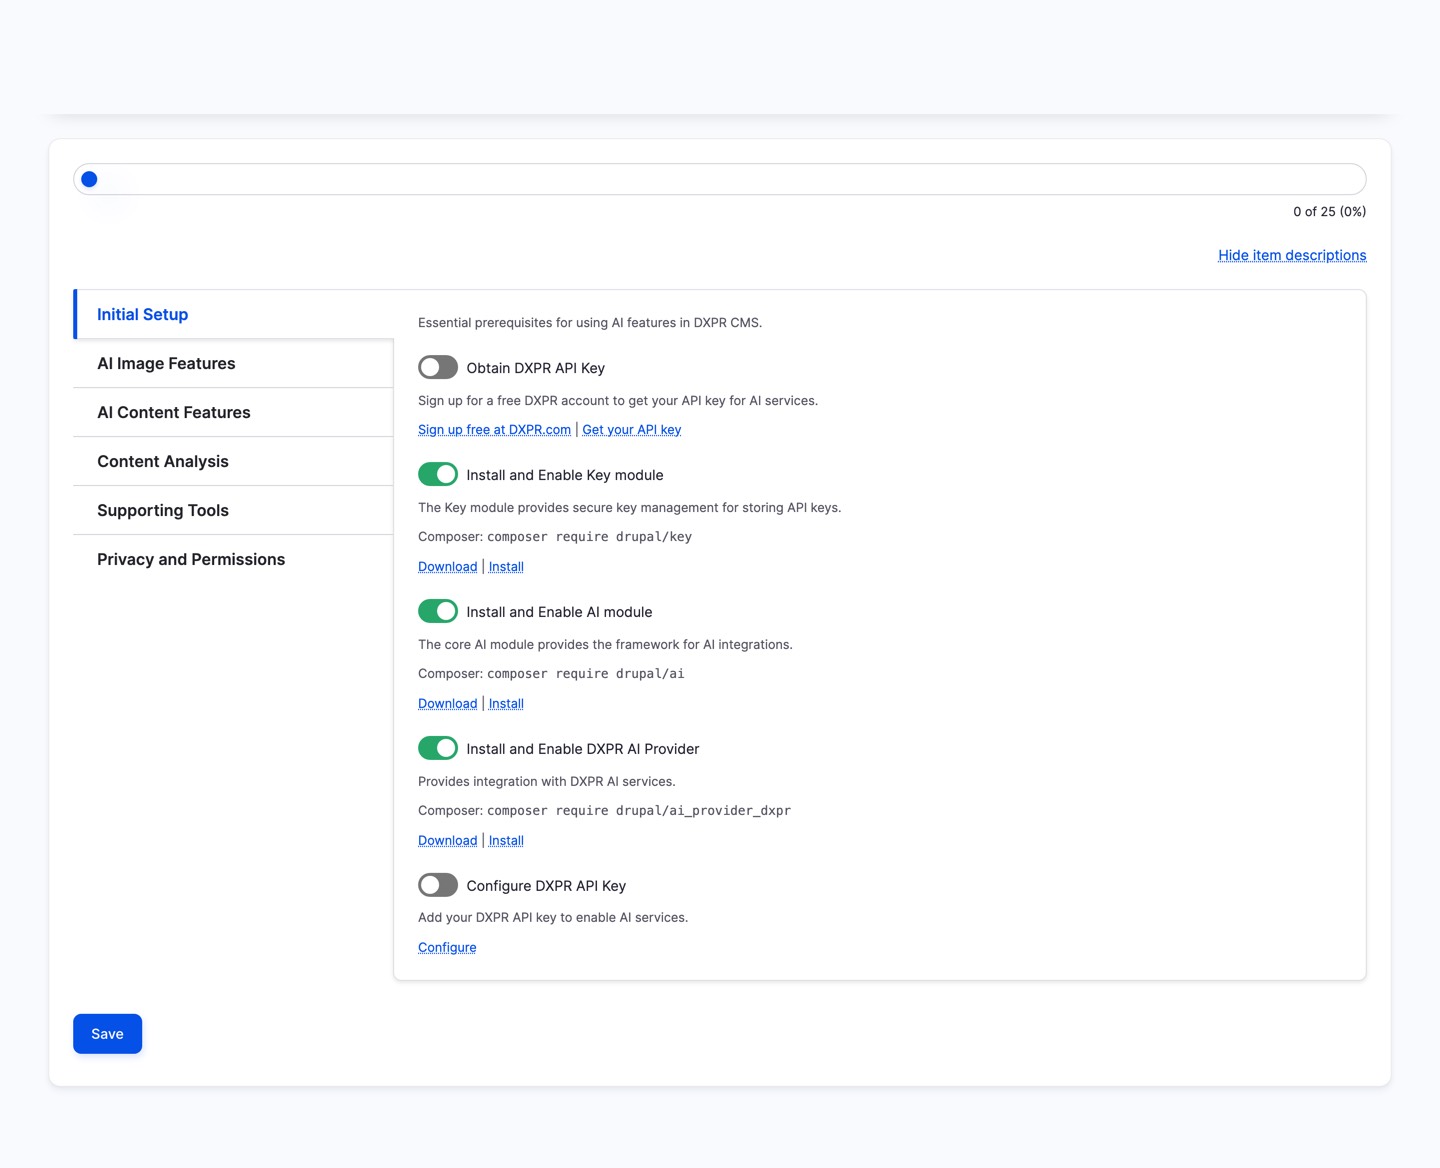The height and width of the screenshot is (1168, 1440).
Task: Click the blue progress bar indicator dot
Action: tap(89, 179)
